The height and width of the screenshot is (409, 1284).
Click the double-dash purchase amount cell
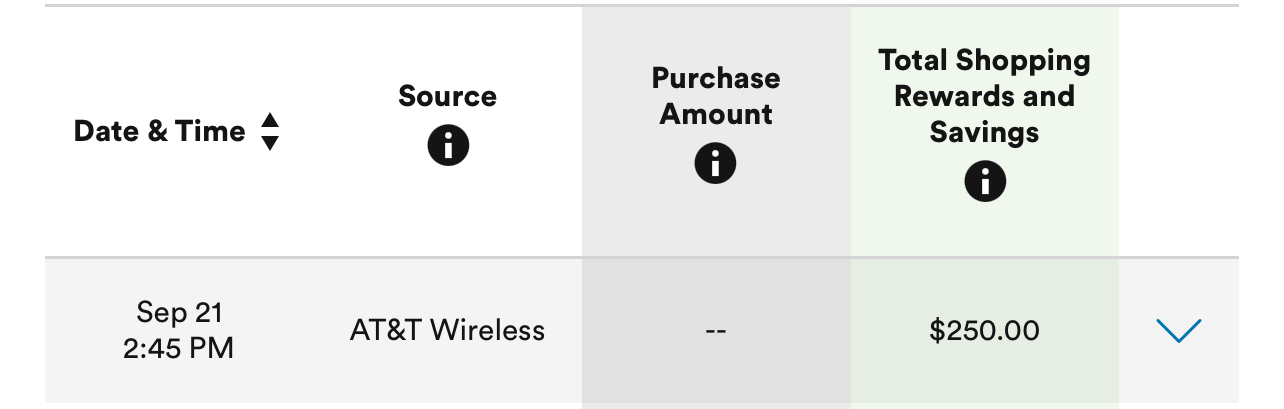pos(715,330)
